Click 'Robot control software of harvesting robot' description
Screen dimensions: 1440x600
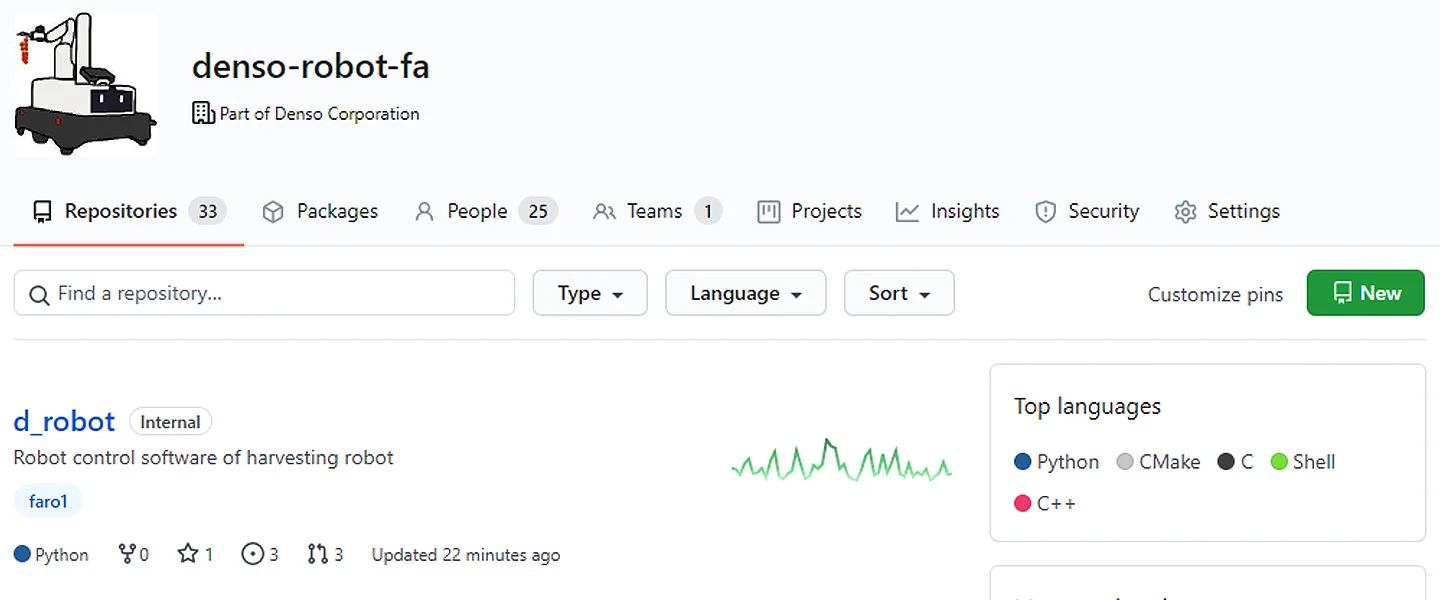[204, 458]
